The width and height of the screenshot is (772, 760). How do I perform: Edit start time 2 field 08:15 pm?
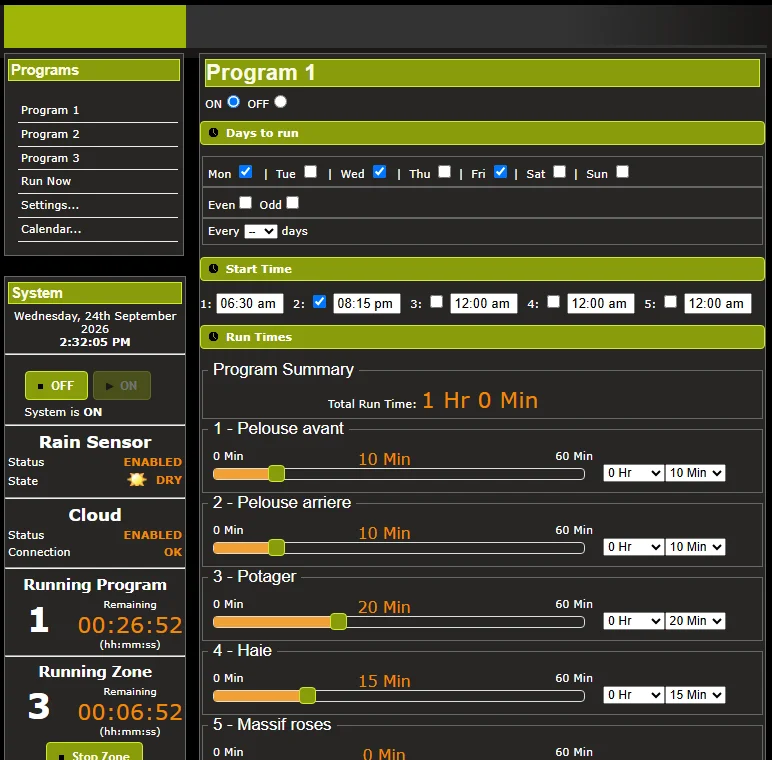pos(367,303)
